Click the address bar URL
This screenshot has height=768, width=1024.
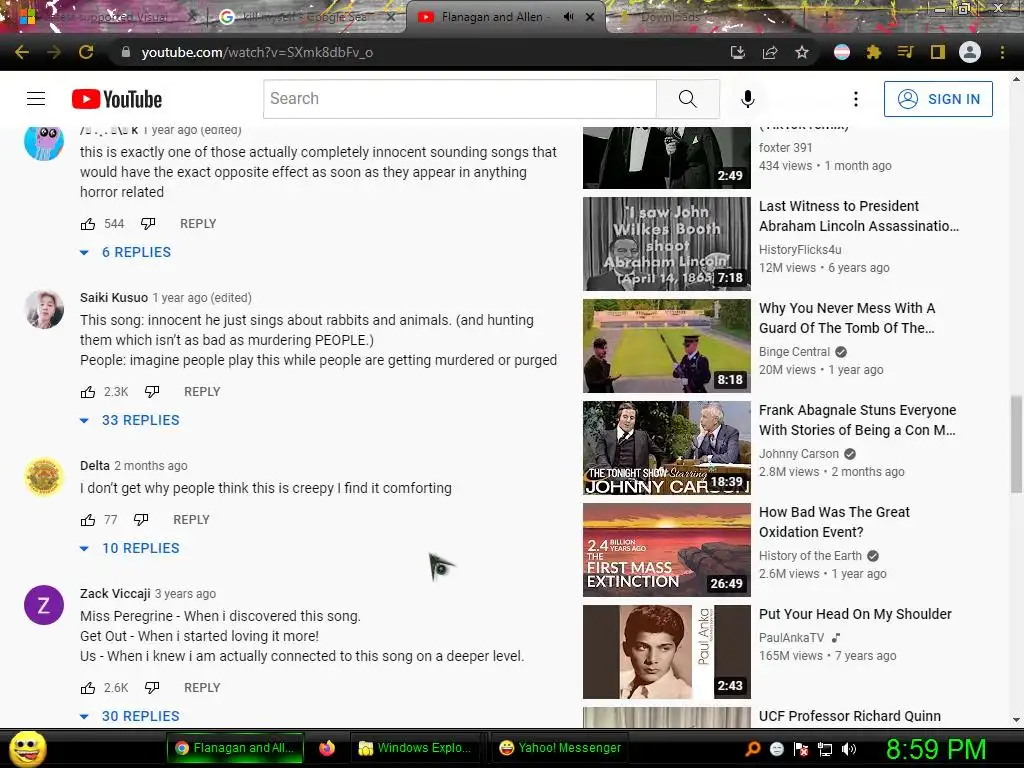click(257, 52)
